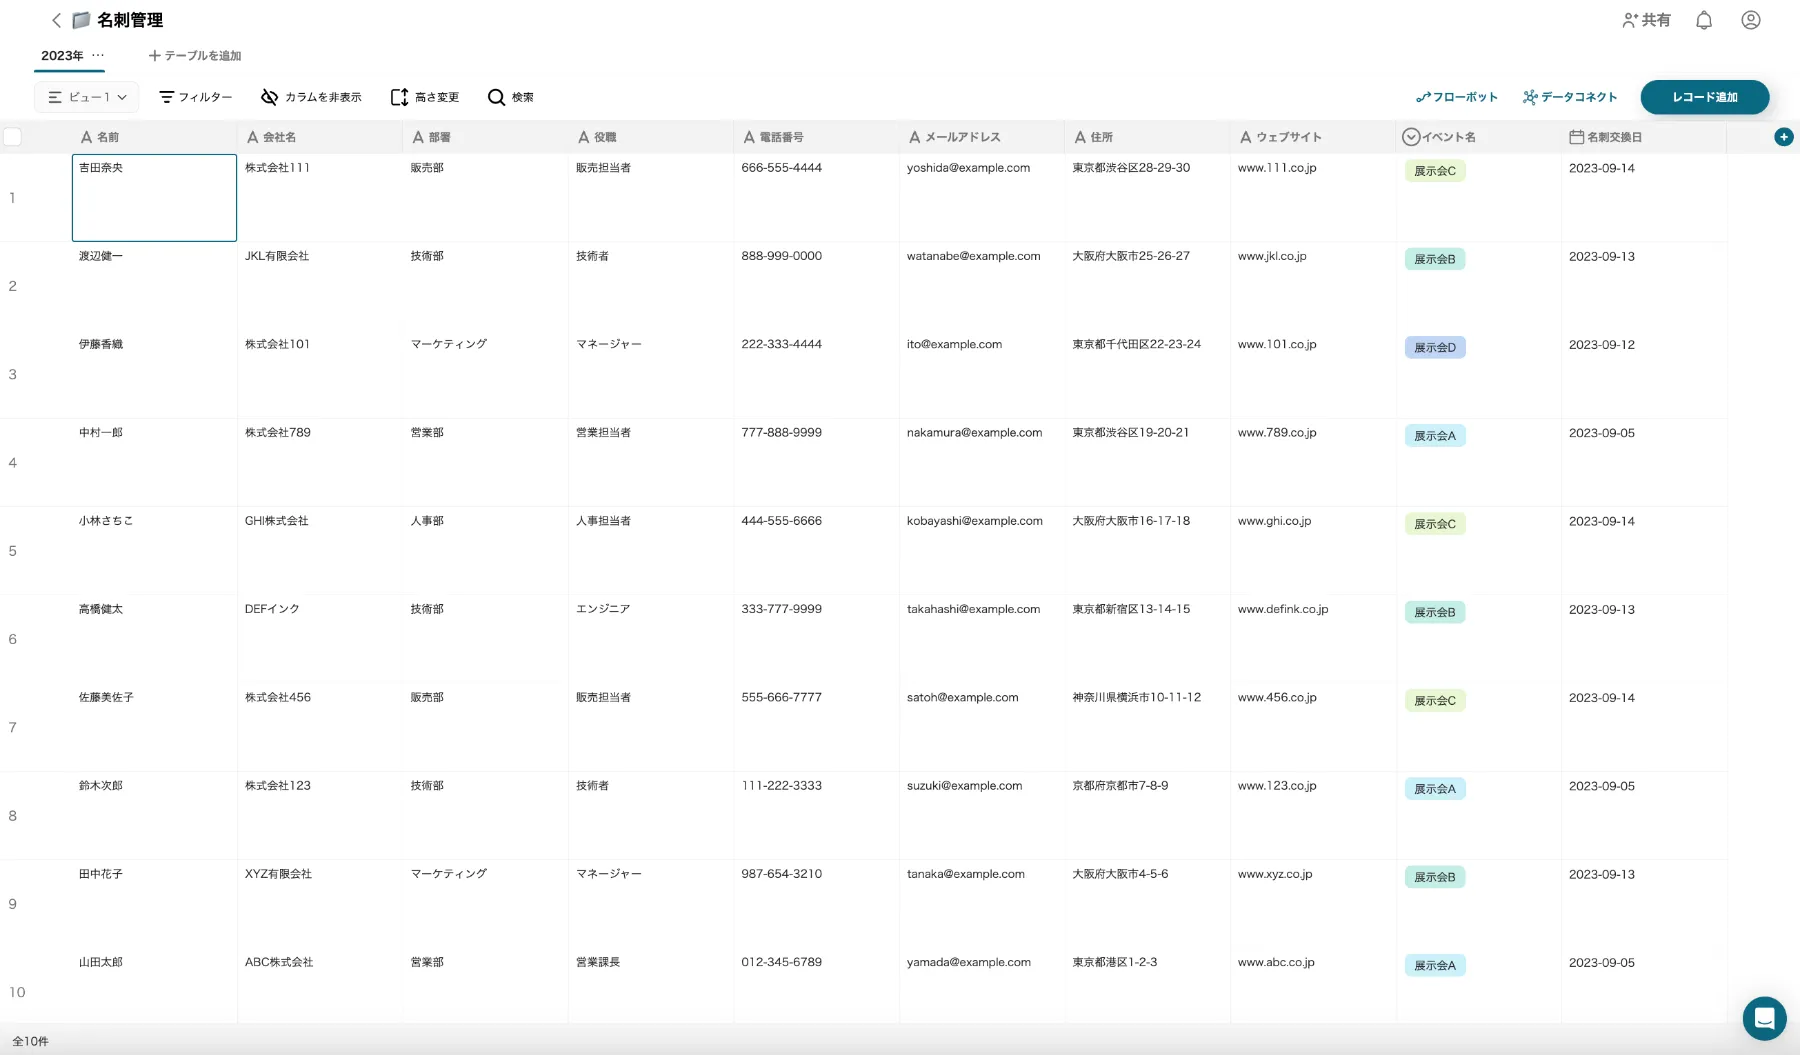Select the 小林さちこ name cell
This screenshot has width=1800, height=1055.
click(154, 551)
